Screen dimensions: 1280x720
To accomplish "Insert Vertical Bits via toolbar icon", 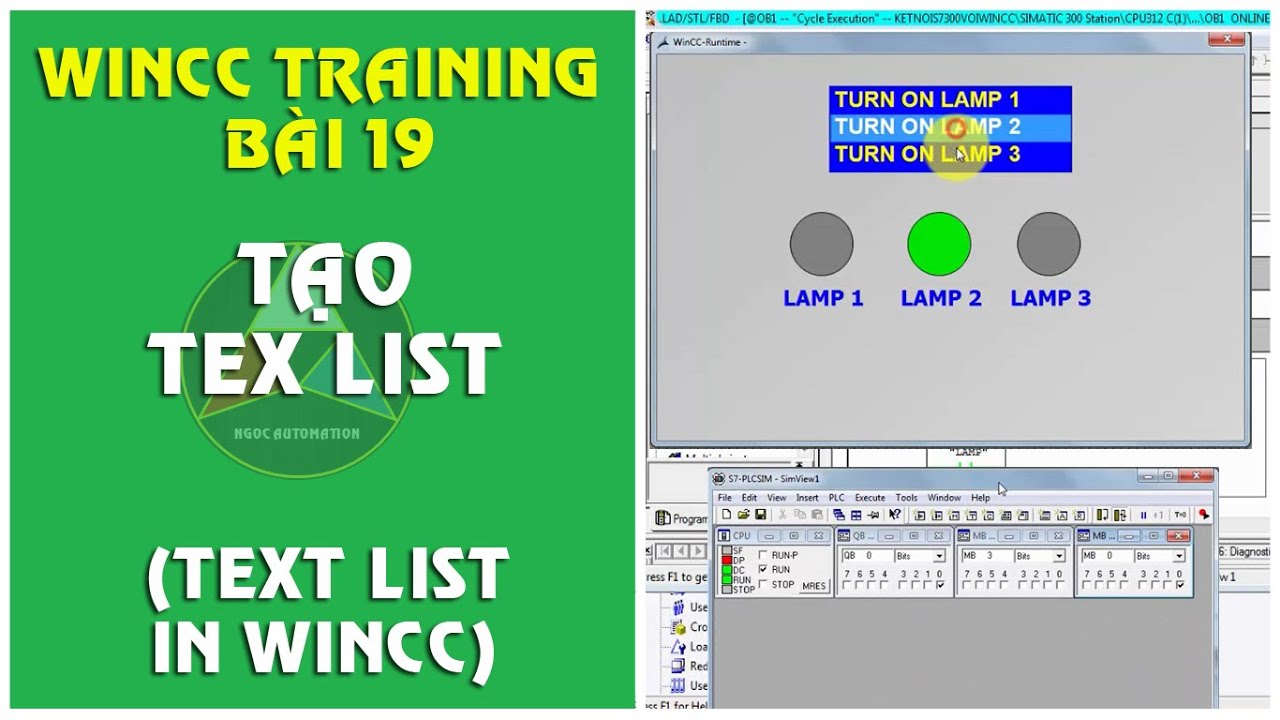I will (x=1023, y=514).
